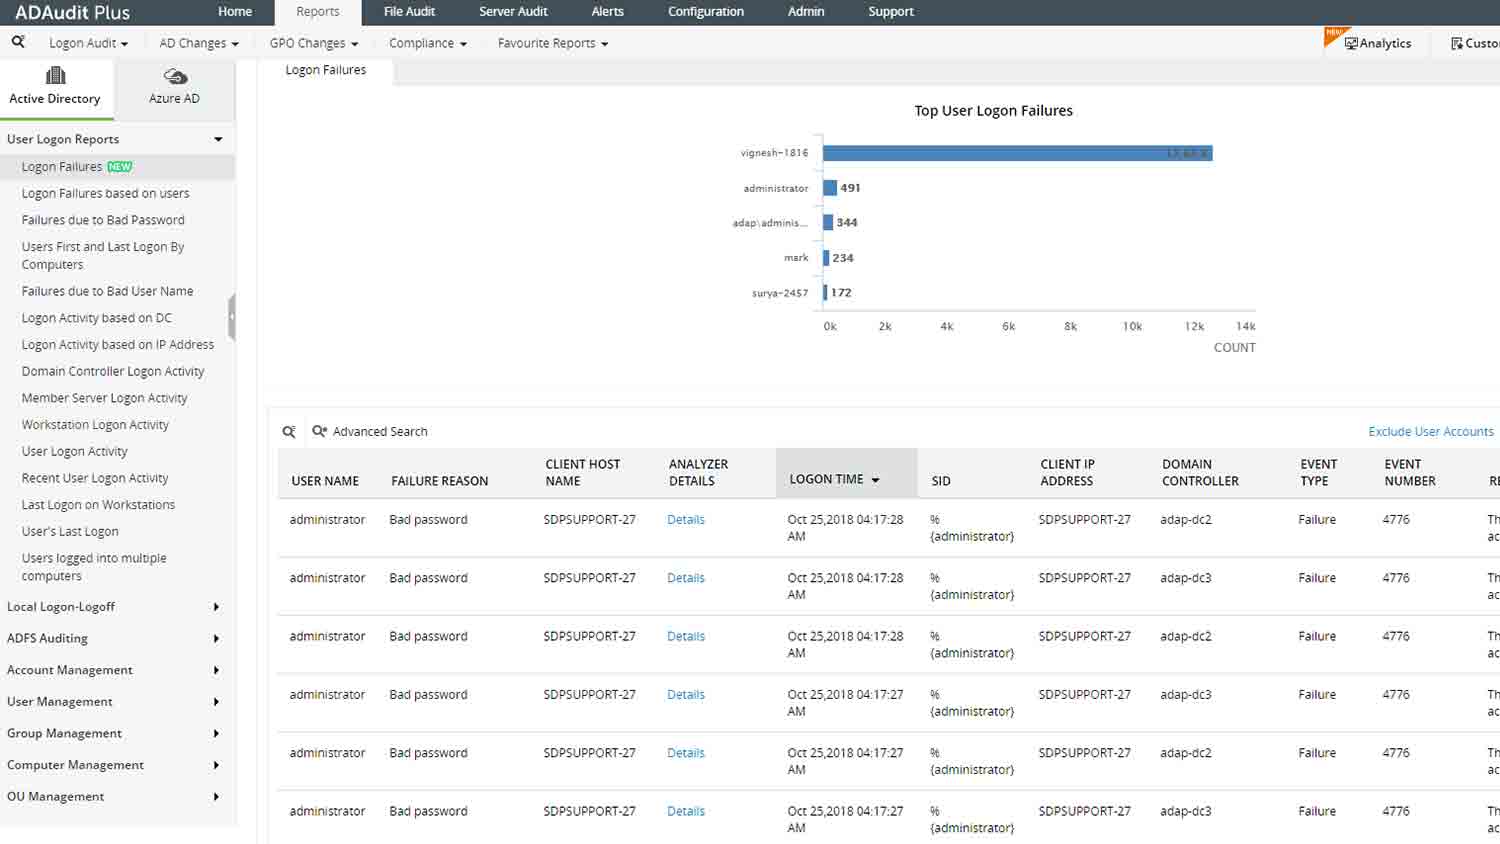Screen dimensions: 1500x844
Task: Expand the Local Logon-Logoff section
Action: (215, 607)
